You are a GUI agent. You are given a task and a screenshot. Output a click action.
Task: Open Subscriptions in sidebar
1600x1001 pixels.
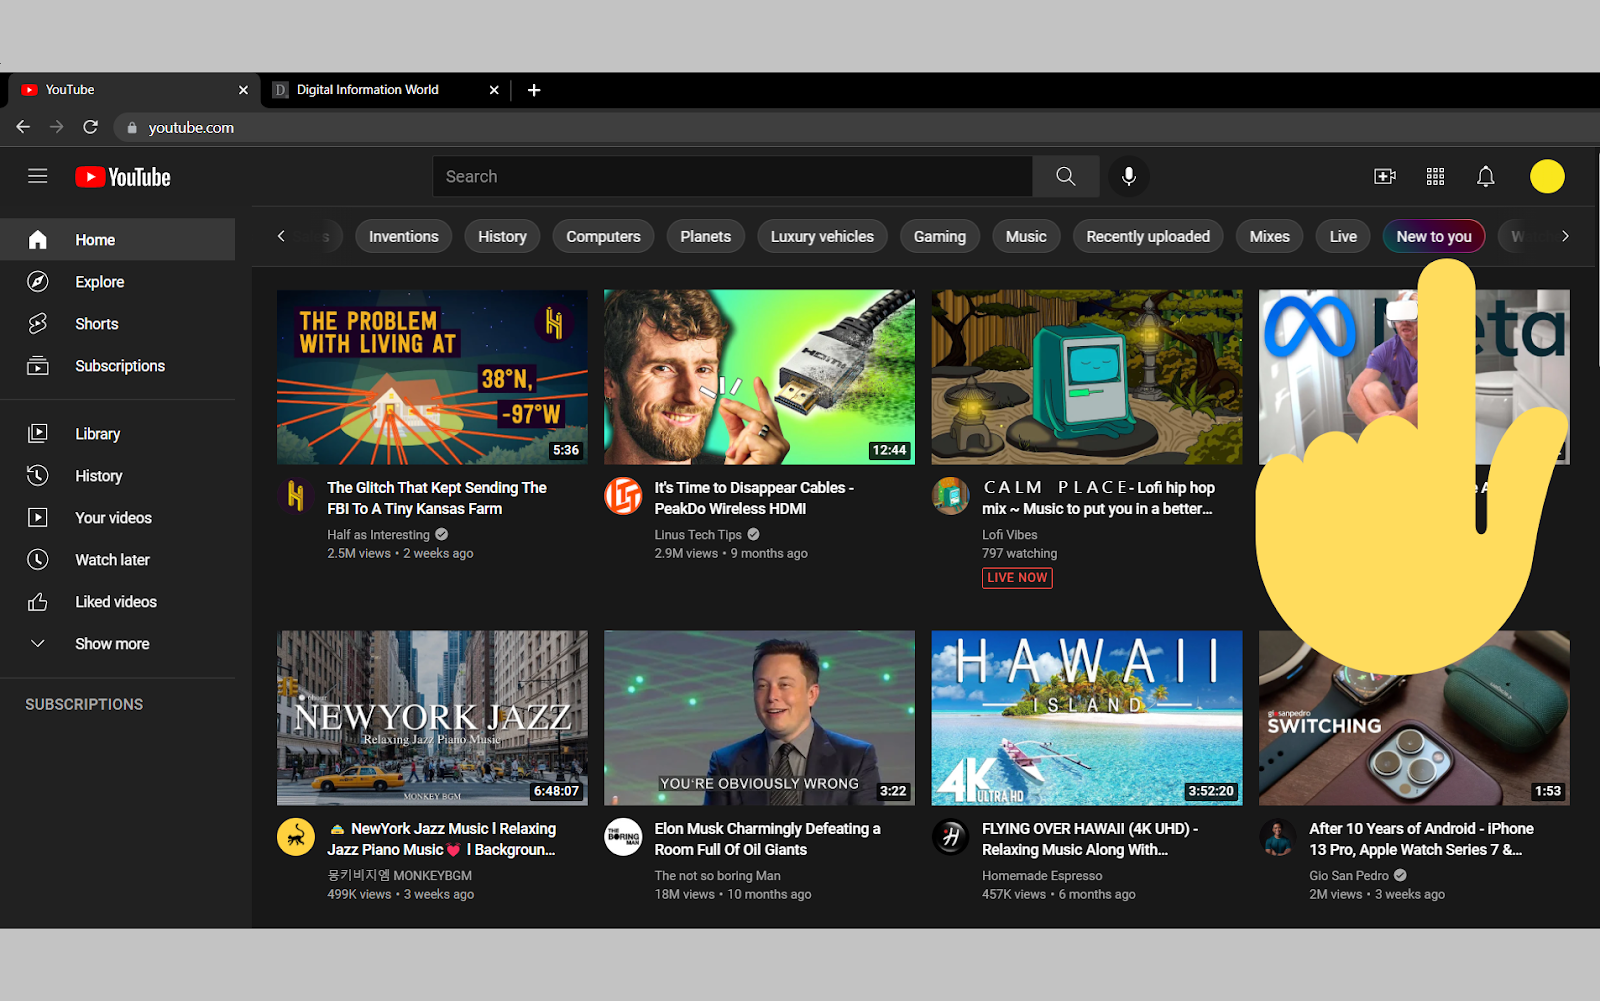point(118,366)
